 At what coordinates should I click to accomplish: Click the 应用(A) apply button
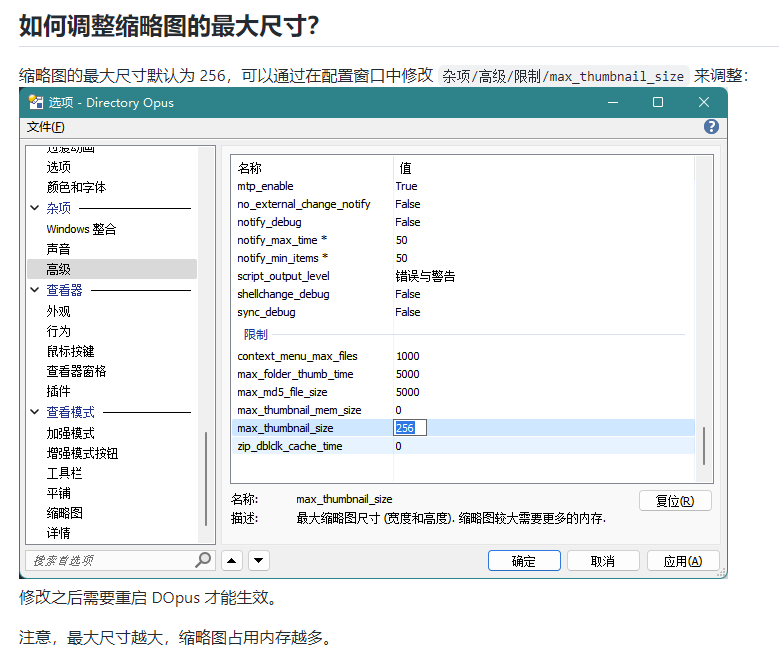(683, 561)
